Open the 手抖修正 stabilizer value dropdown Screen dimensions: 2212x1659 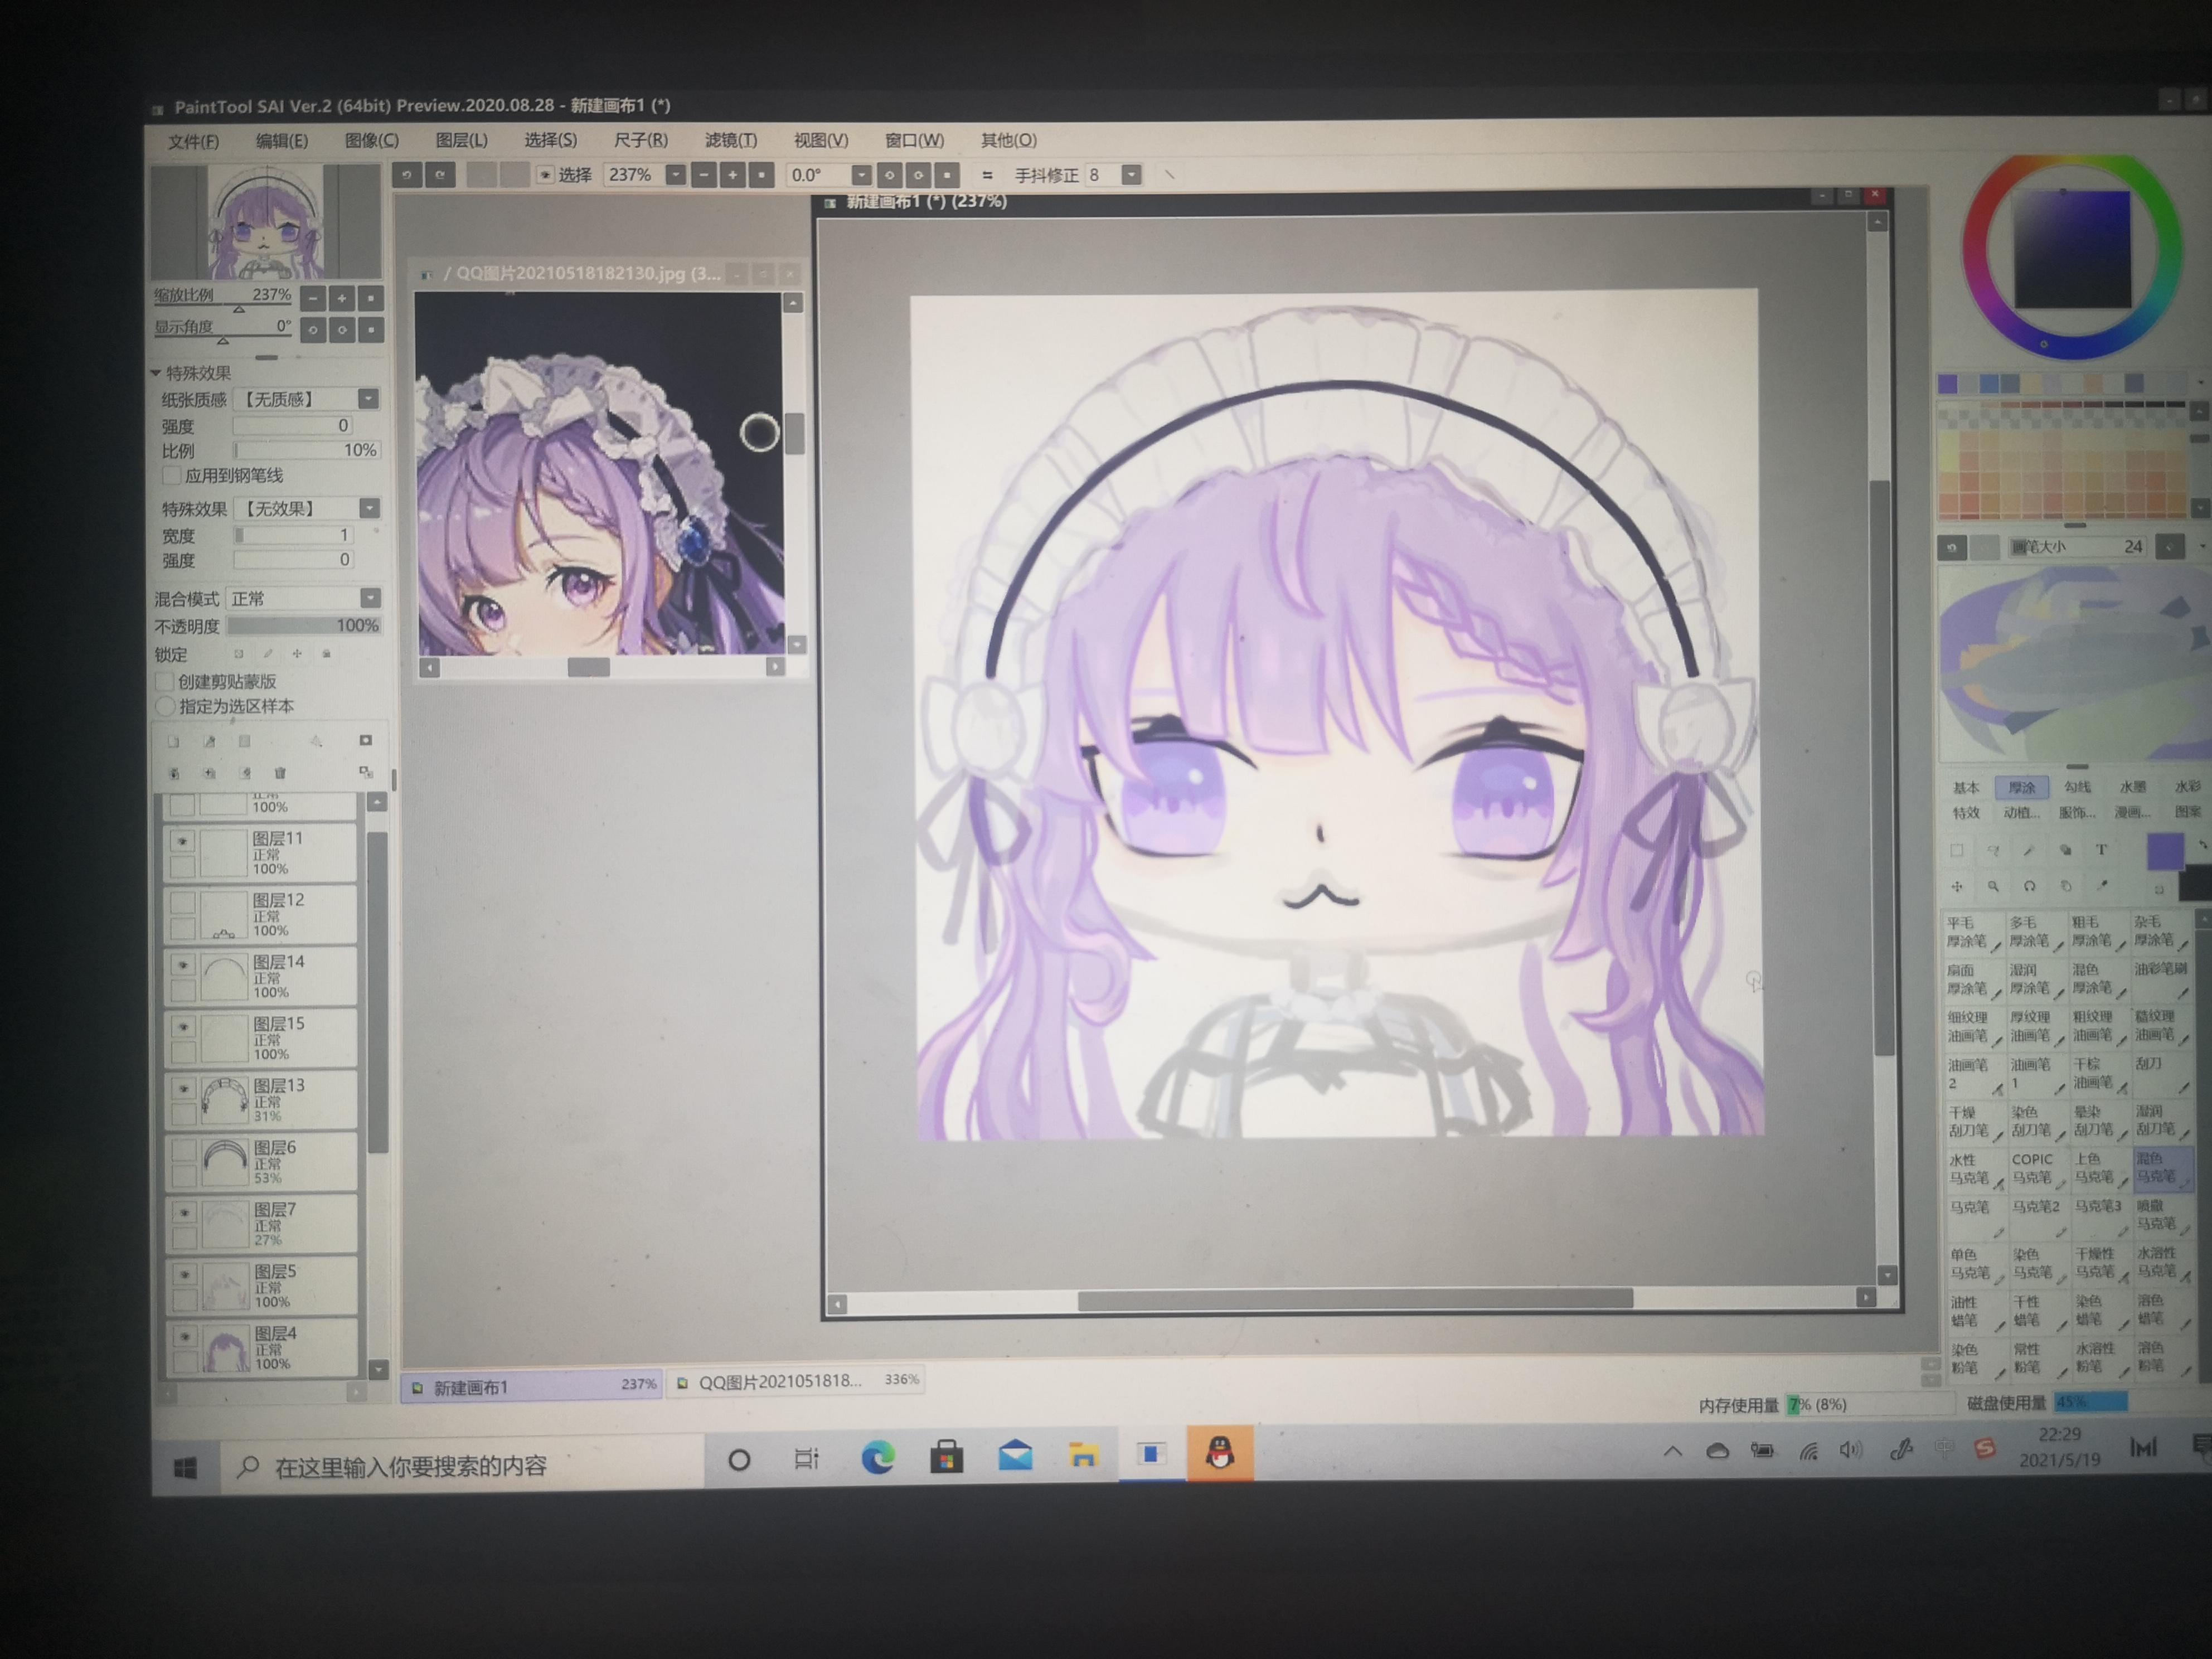pyautogui.click(x=1131, y=175)
